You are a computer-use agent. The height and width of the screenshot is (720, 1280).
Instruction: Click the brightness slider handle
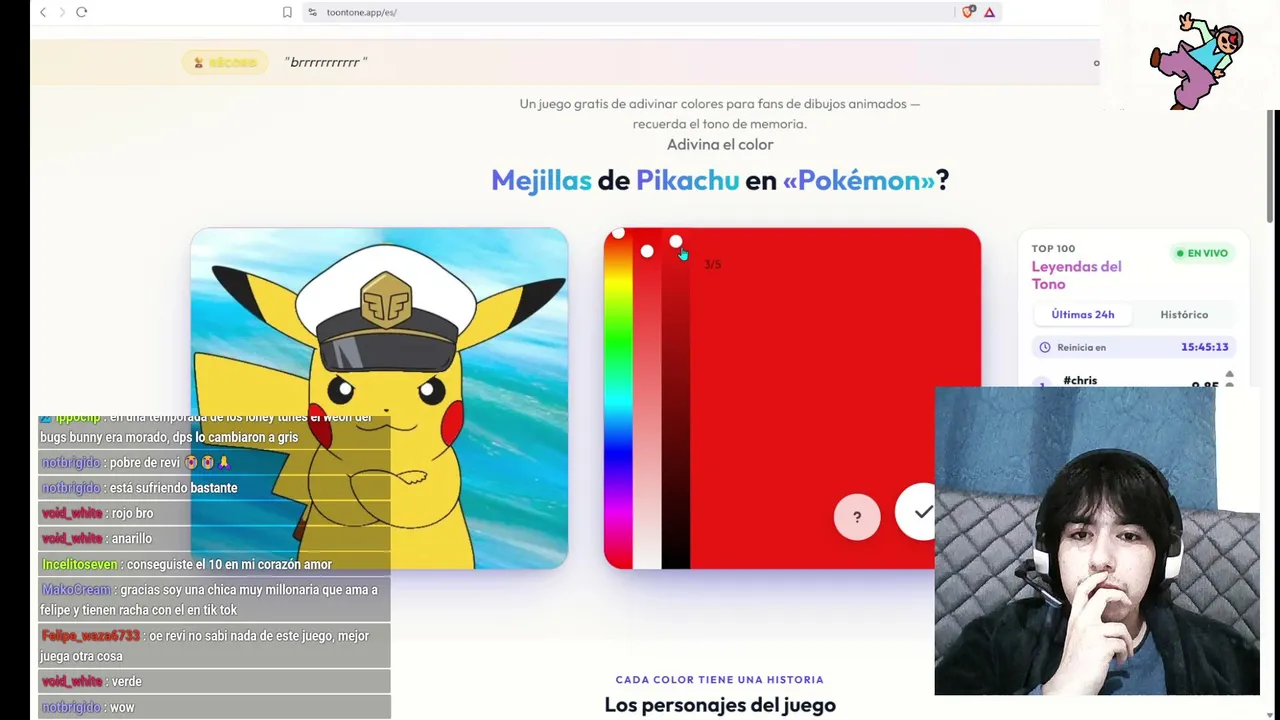click(676, 241)
